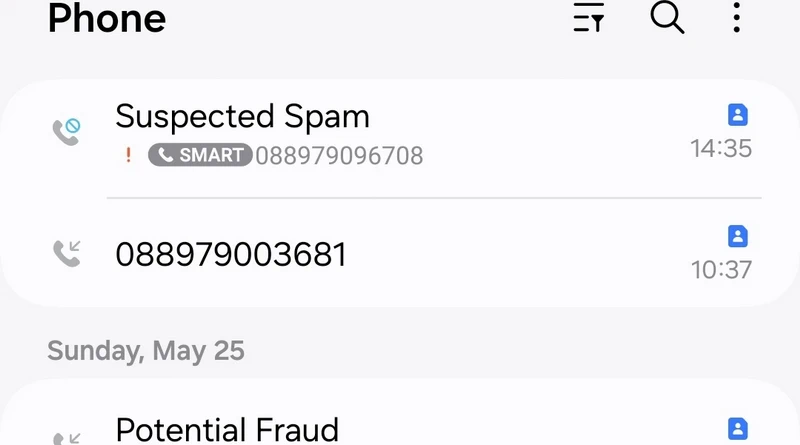
Task: Tap contact icon on Potential Fraud entry
Action: (x=737, y=429)
